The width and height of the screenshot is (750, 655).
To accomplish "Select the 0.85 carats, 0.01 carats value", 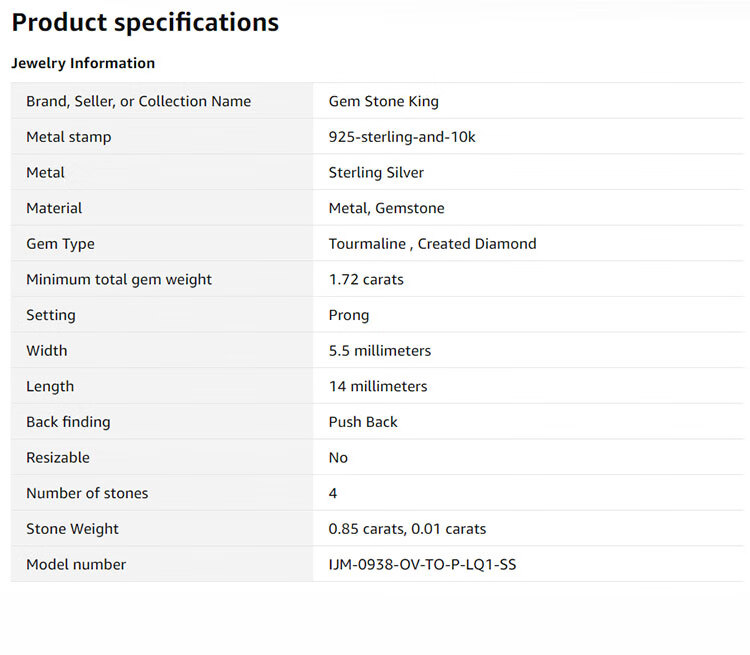I will (407, 529).
